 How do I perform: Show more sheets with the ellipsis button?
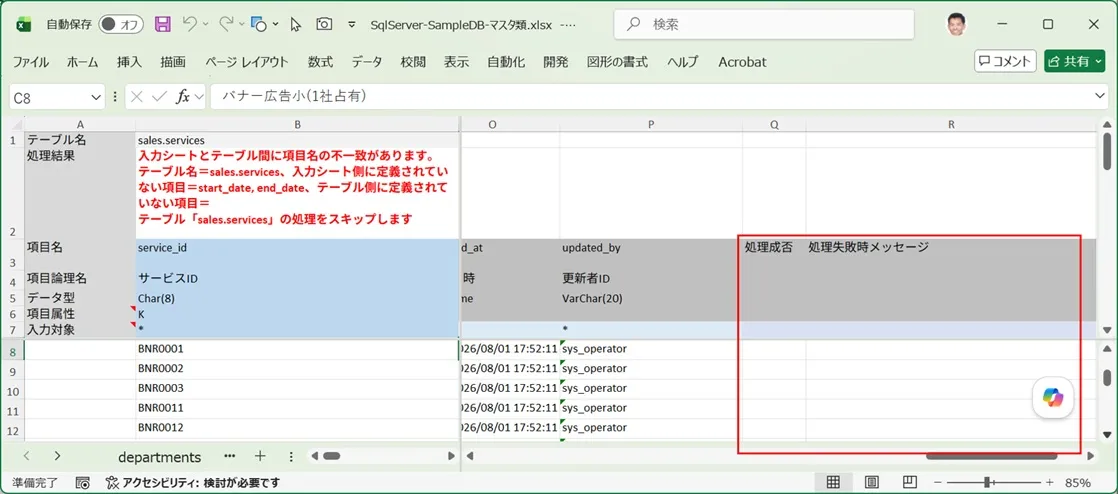click(x=229, y=456)
